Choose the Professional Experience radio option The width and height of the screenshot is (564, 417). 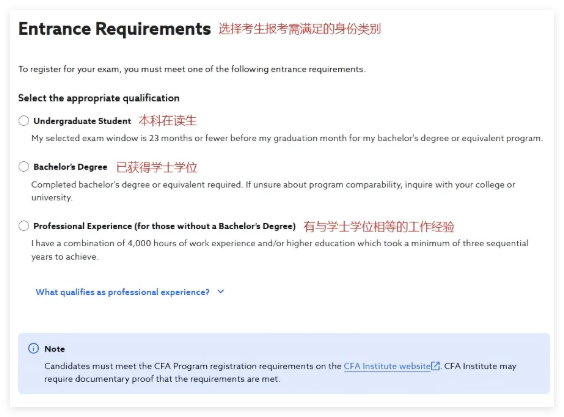point(24,226)
